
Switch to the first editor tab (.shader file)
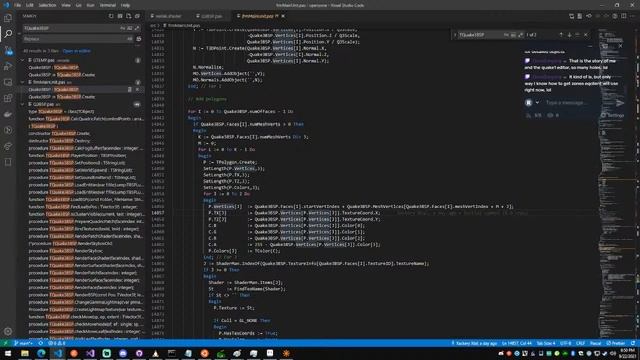[x=168, y=16]
